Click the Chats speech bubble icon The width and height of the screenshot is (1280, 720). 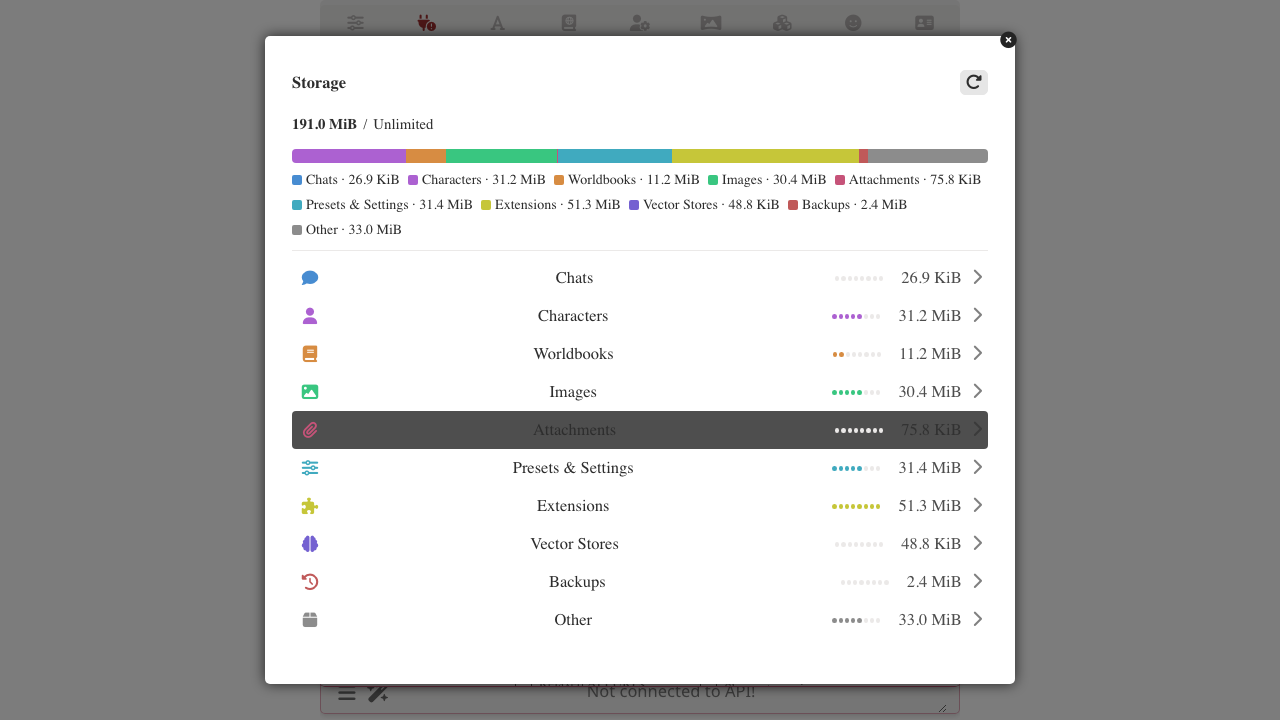[x=310, y=278]
